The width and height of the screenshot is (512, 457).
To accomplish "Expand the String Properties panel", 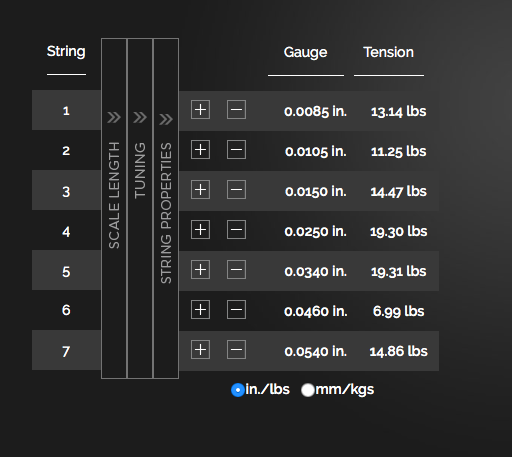I will (166, 208).
